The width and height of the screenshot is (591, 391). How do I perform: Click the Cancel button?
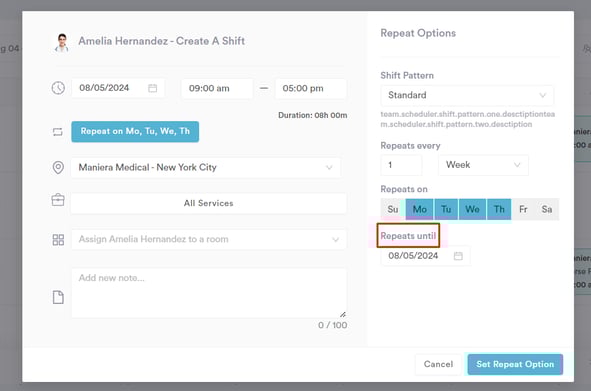click(x=438, y=364)
